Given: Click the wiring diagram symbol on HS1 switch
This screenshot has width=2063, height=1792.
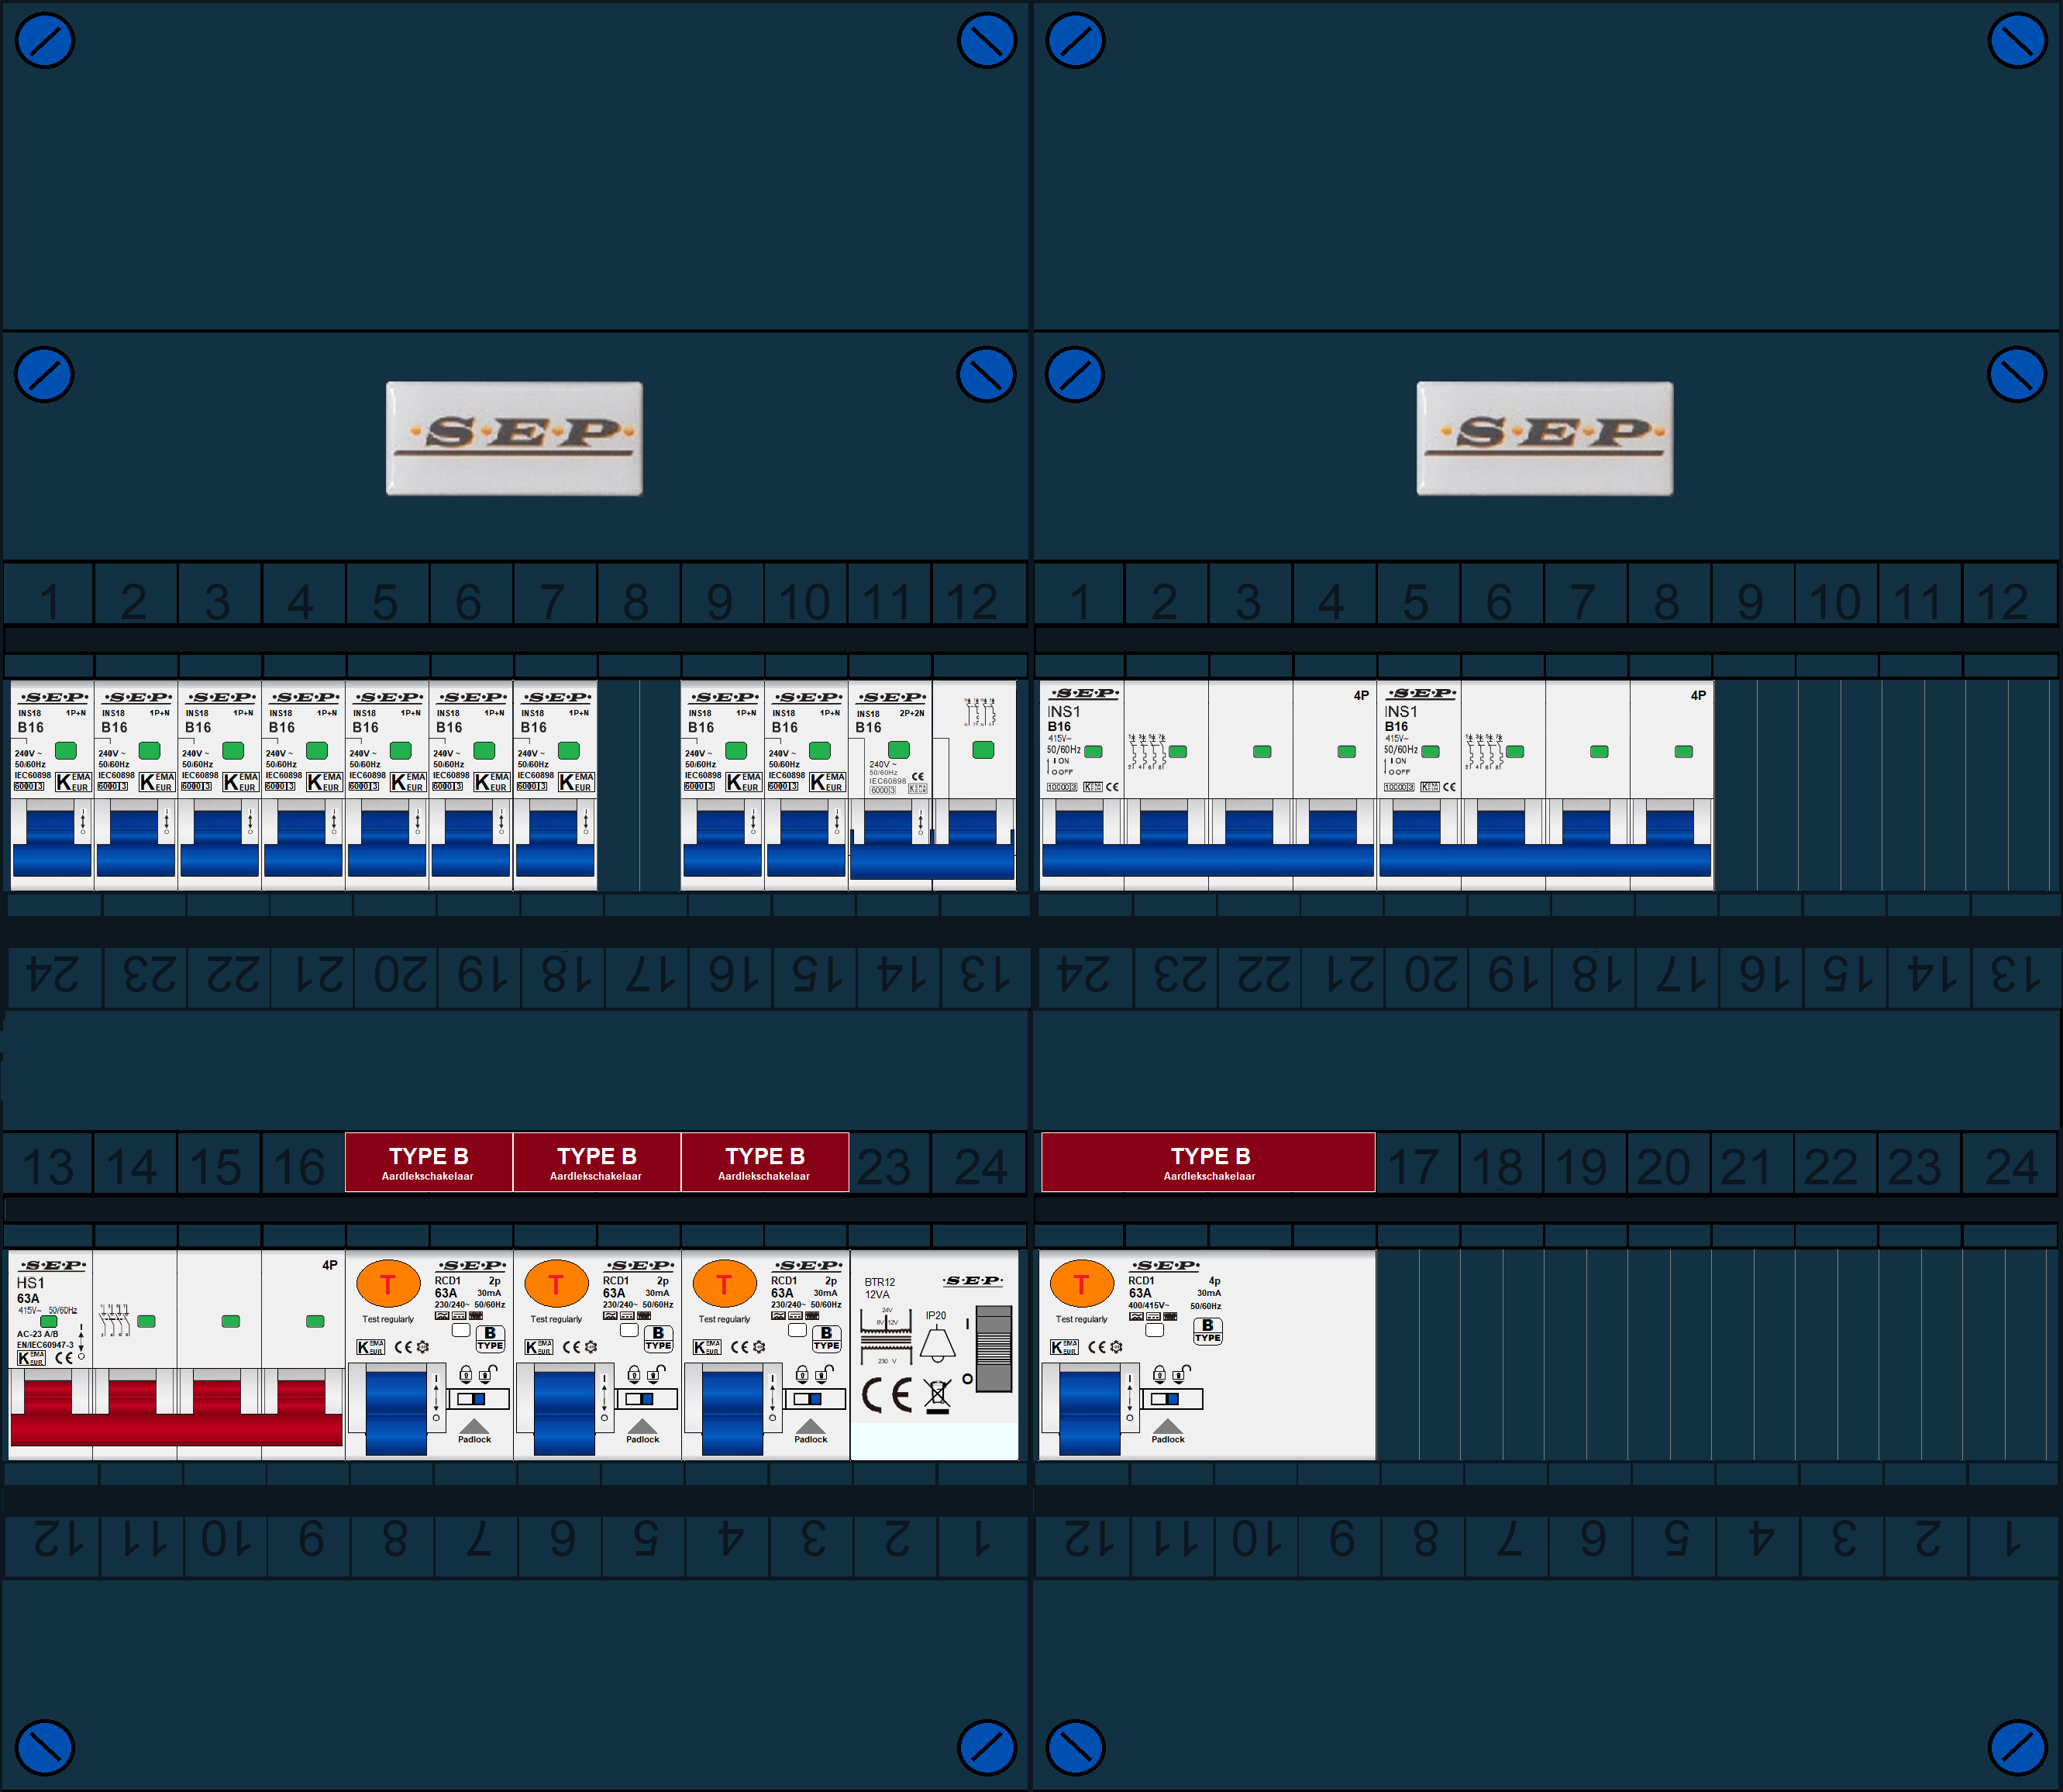Looking at the screenshot, I should 114,1320.
